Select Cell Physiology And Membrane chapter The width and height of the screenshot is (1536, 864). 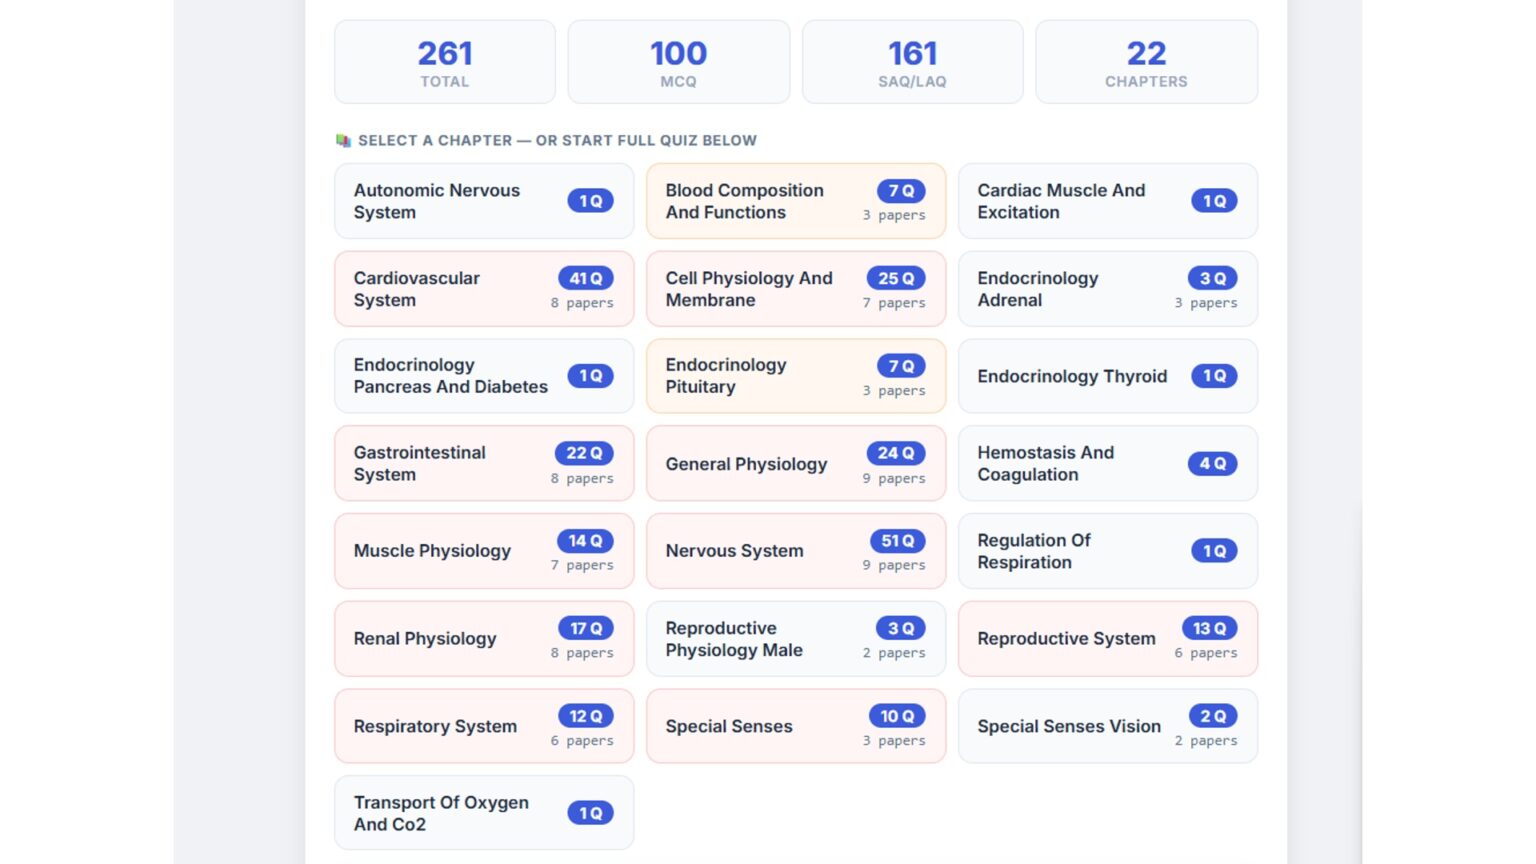[x=796, y=289]
